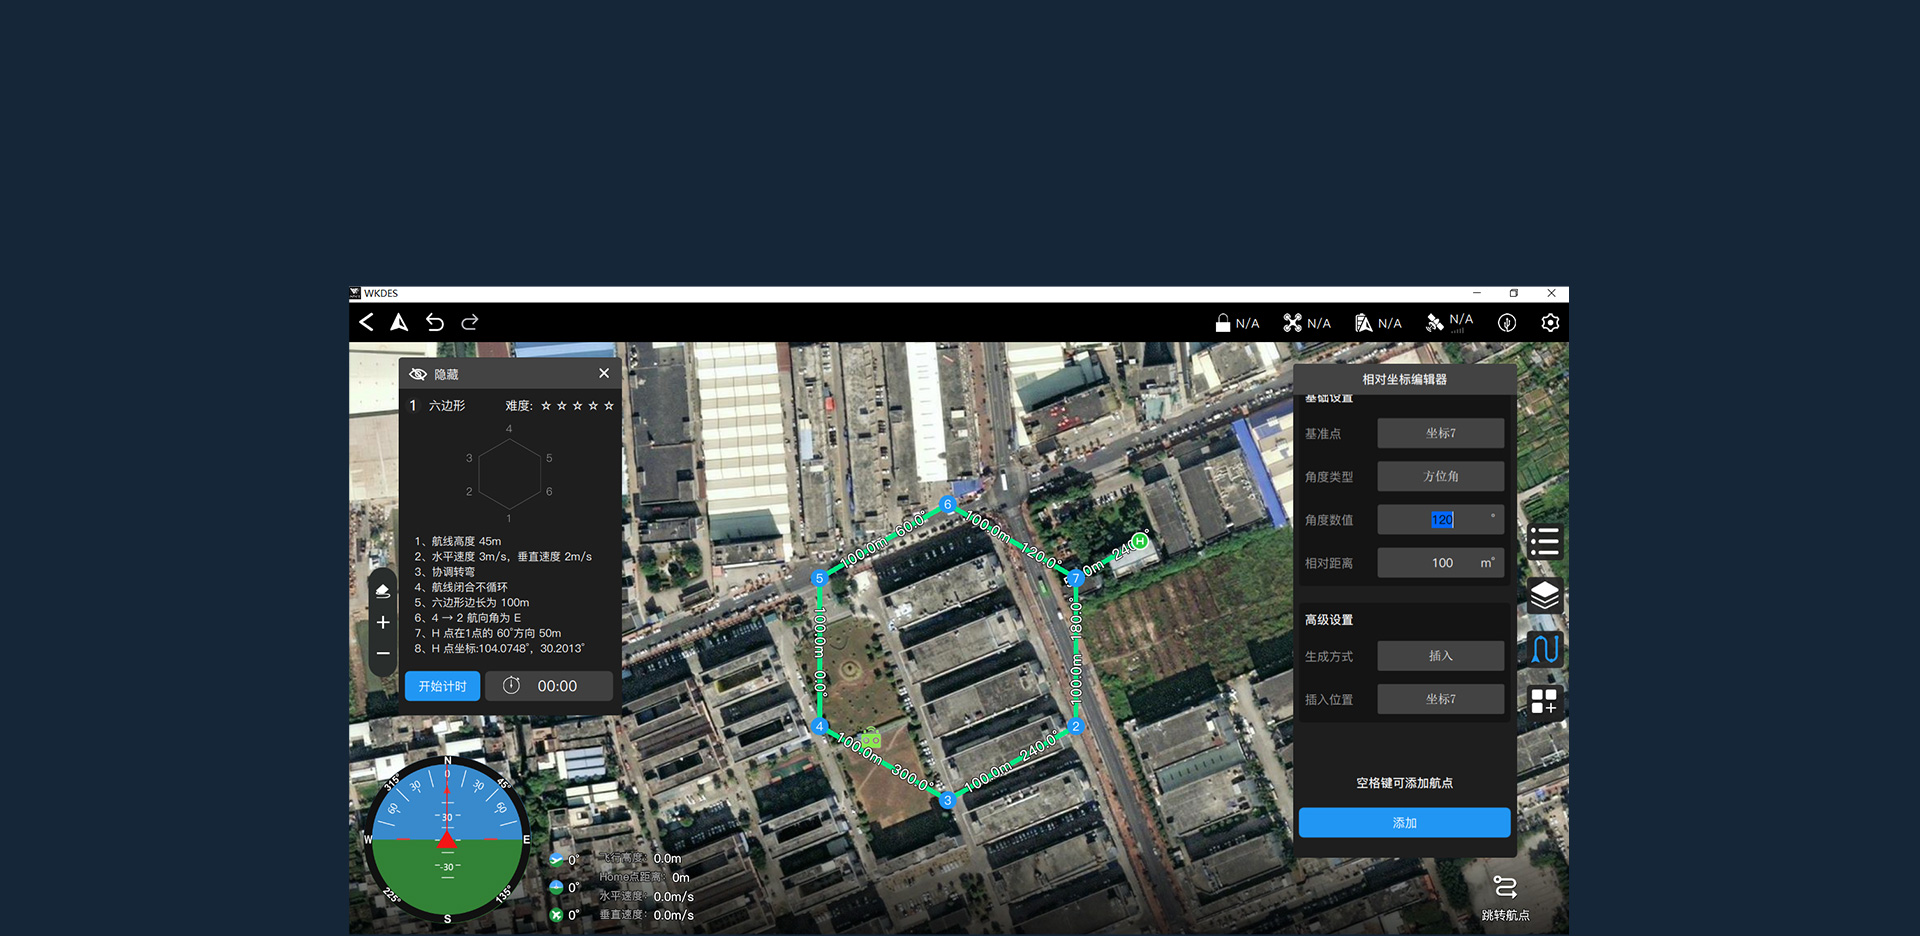Click the add grid widget icon

click(1544, 701)
